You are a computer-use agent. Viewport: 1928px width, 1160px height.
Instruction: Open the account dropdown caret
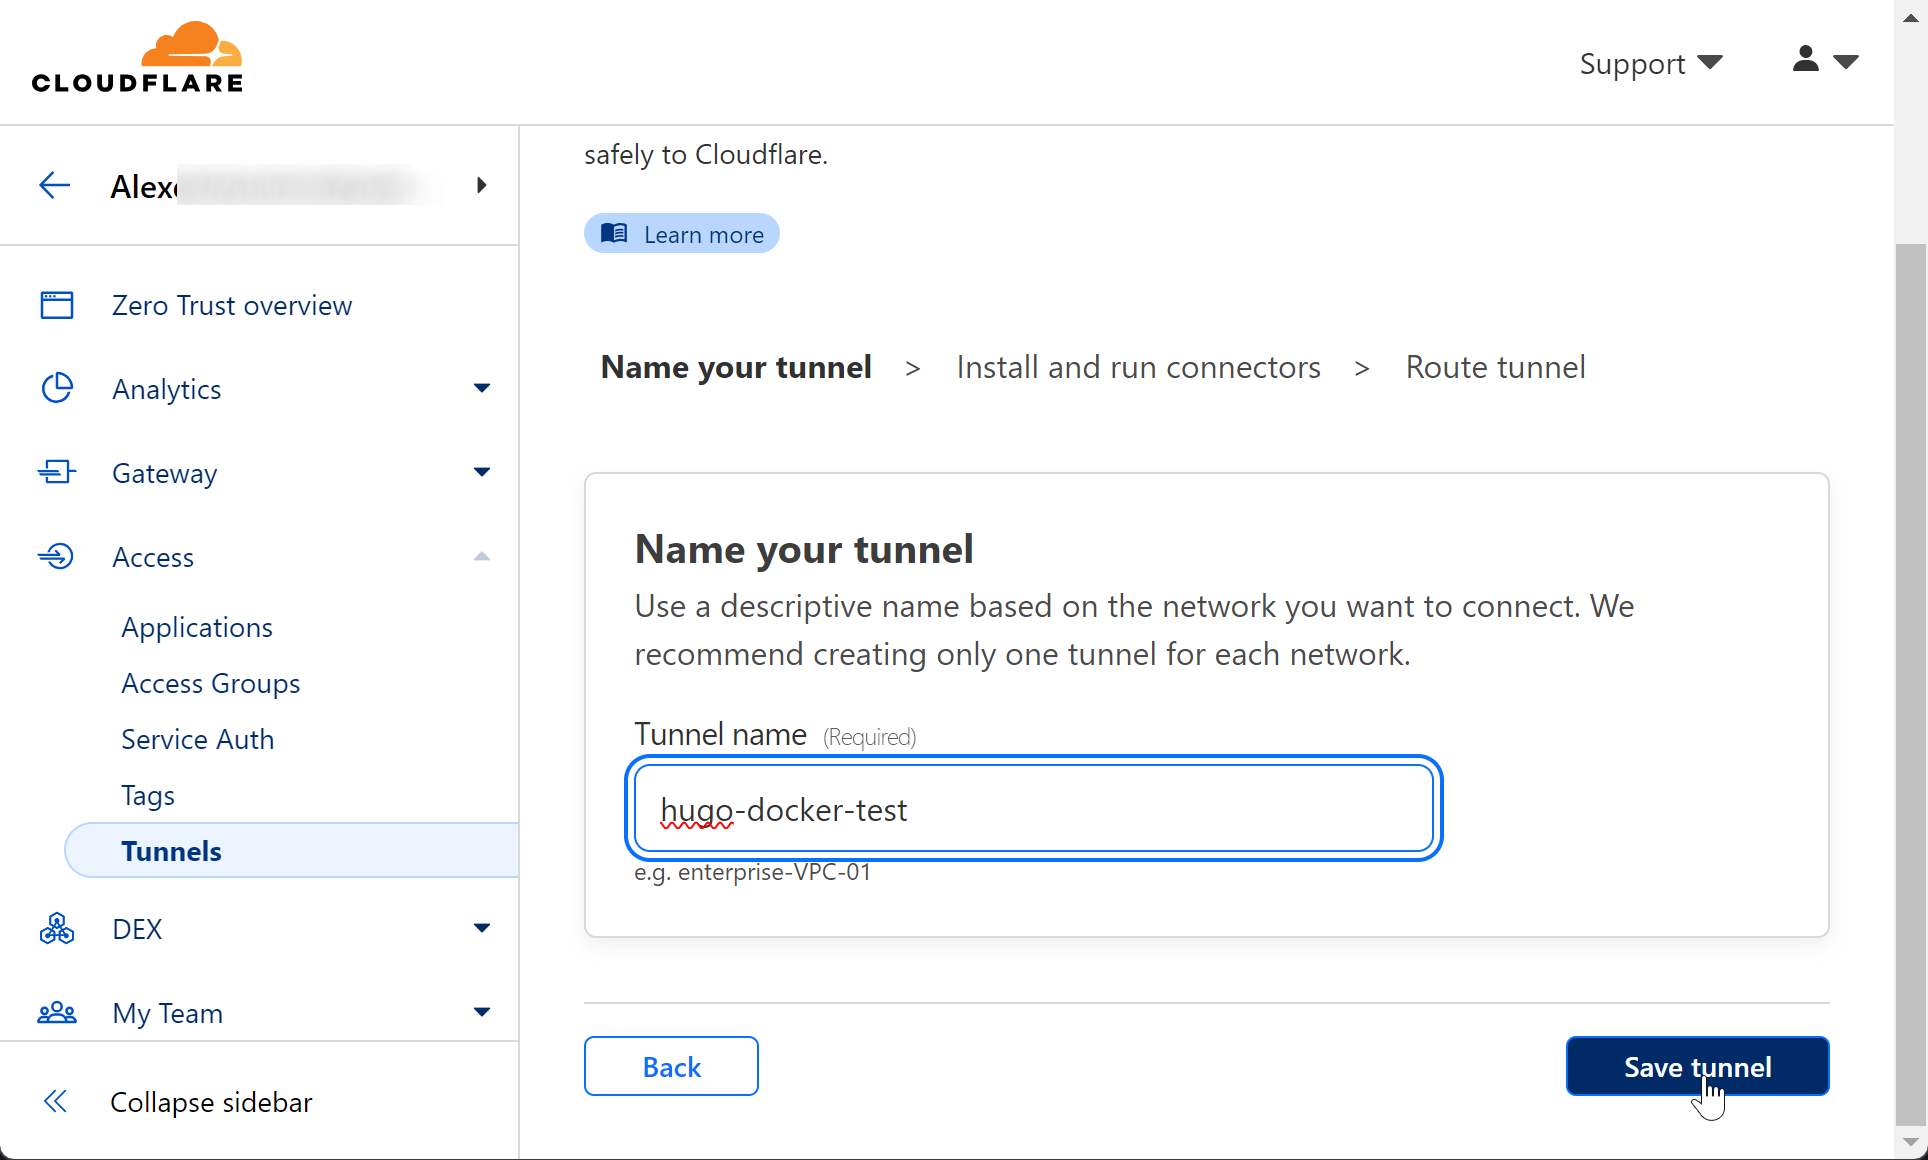[x=1846, y=62]
